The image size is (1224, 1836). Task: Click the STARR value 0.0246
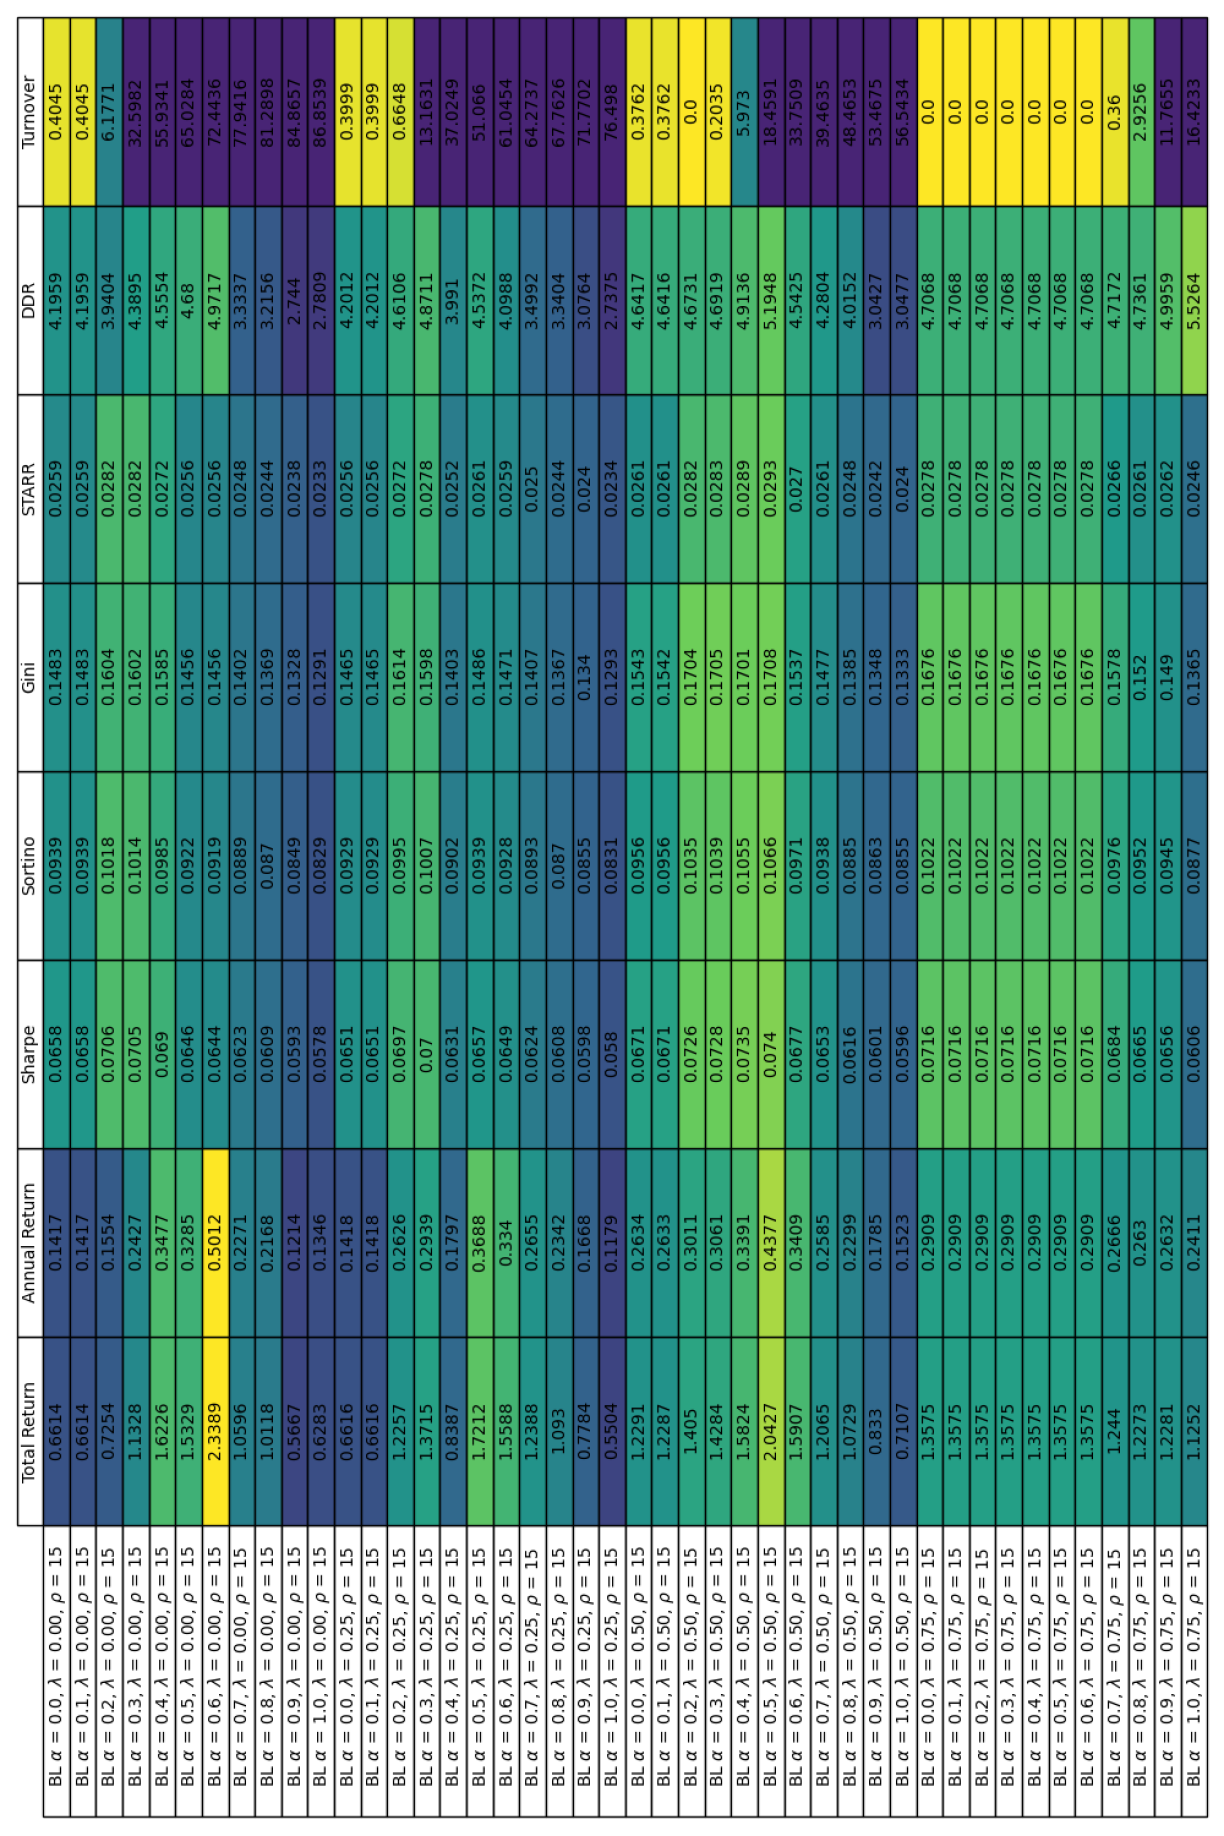pos(1194,489)
